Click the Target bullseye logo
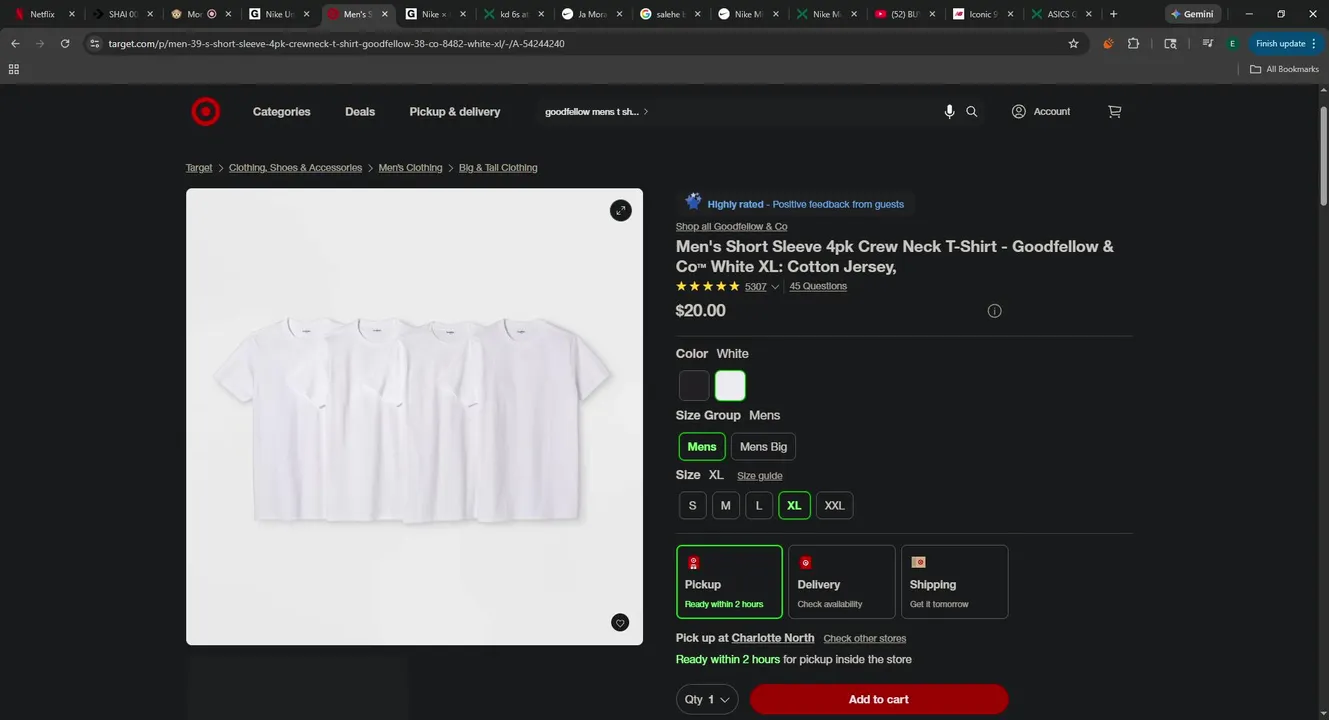Screen dimensions: 1329x720 click(x=206, y=112)
